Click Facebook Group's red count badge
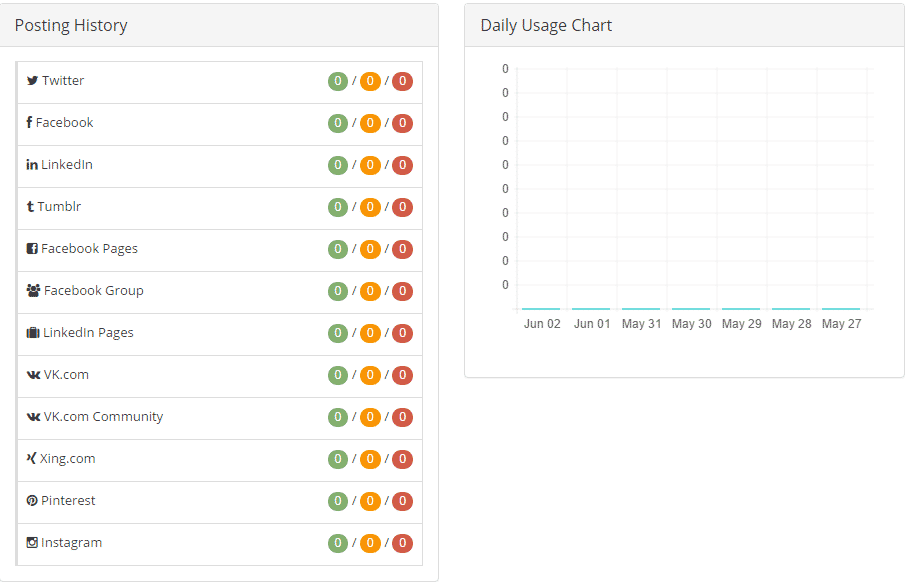 (403, 292)
